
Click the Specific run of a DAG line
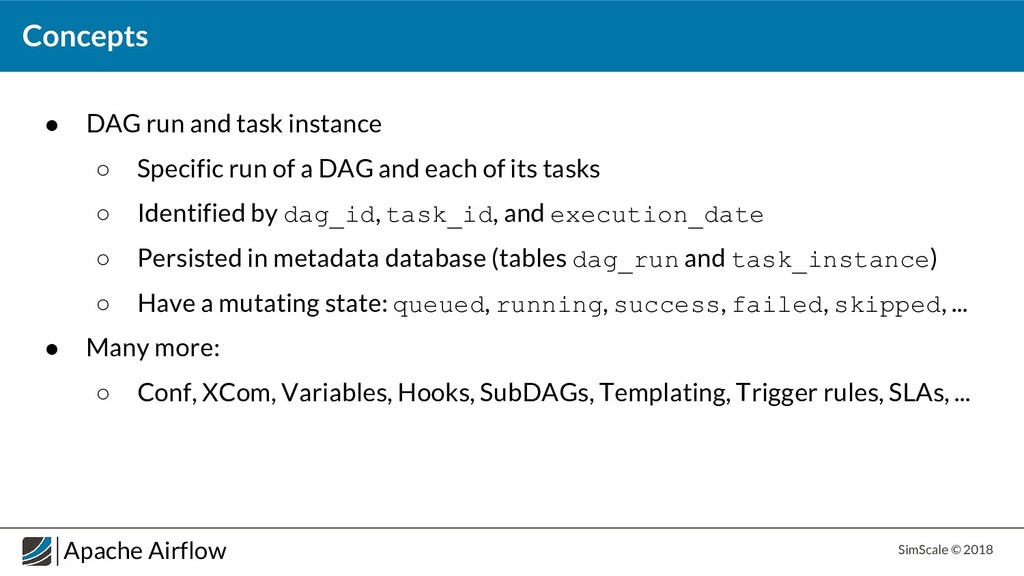[368, 169]
